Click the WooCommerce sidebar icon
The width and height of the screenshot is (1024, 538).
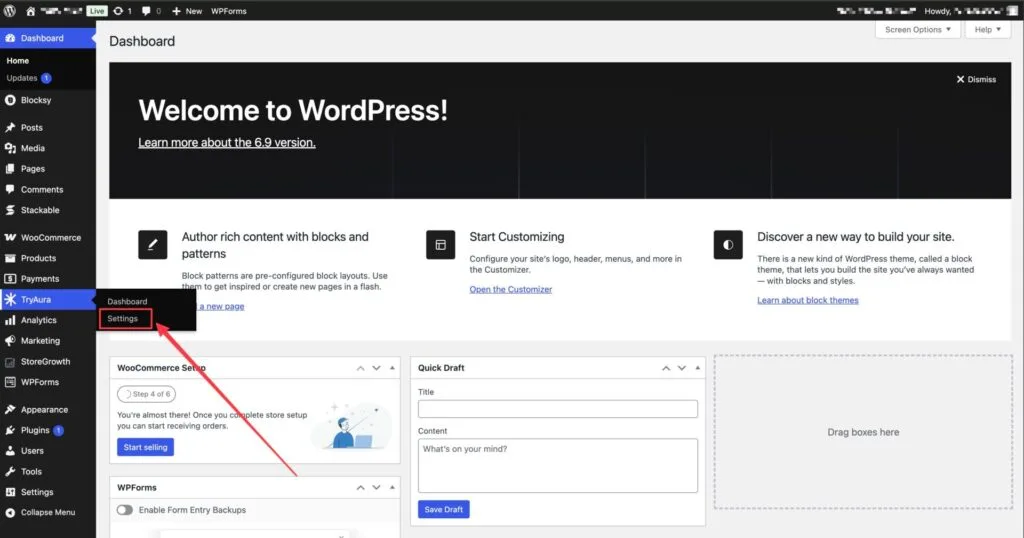coord(10,238)
